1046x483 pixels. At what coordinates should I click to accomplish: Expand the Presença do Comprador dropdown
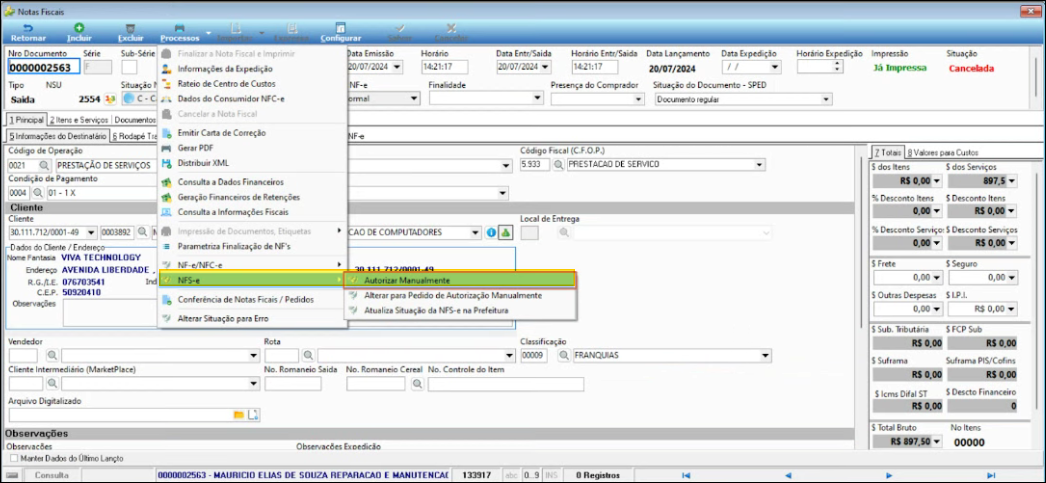(640, 99)
